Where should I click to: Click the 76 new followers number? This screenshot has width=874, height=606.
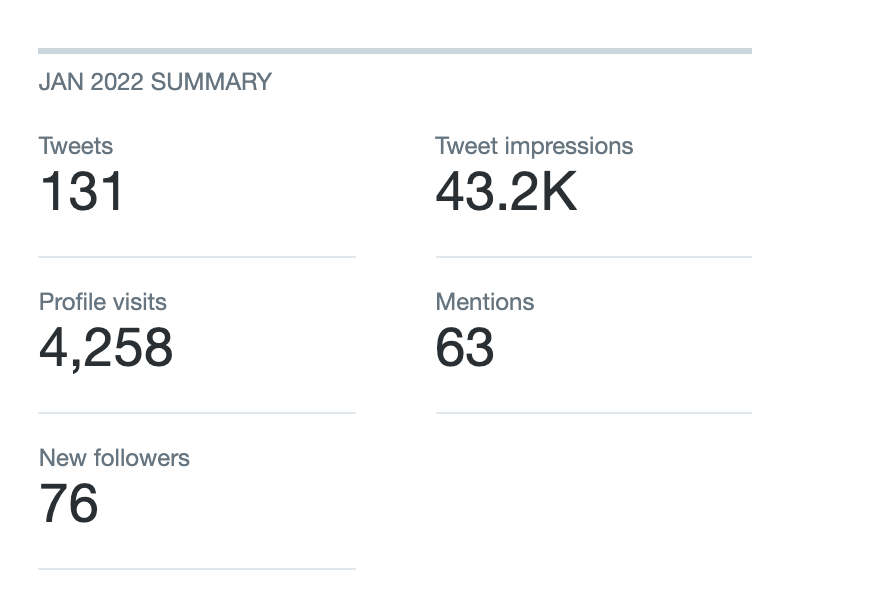[69, 503]
